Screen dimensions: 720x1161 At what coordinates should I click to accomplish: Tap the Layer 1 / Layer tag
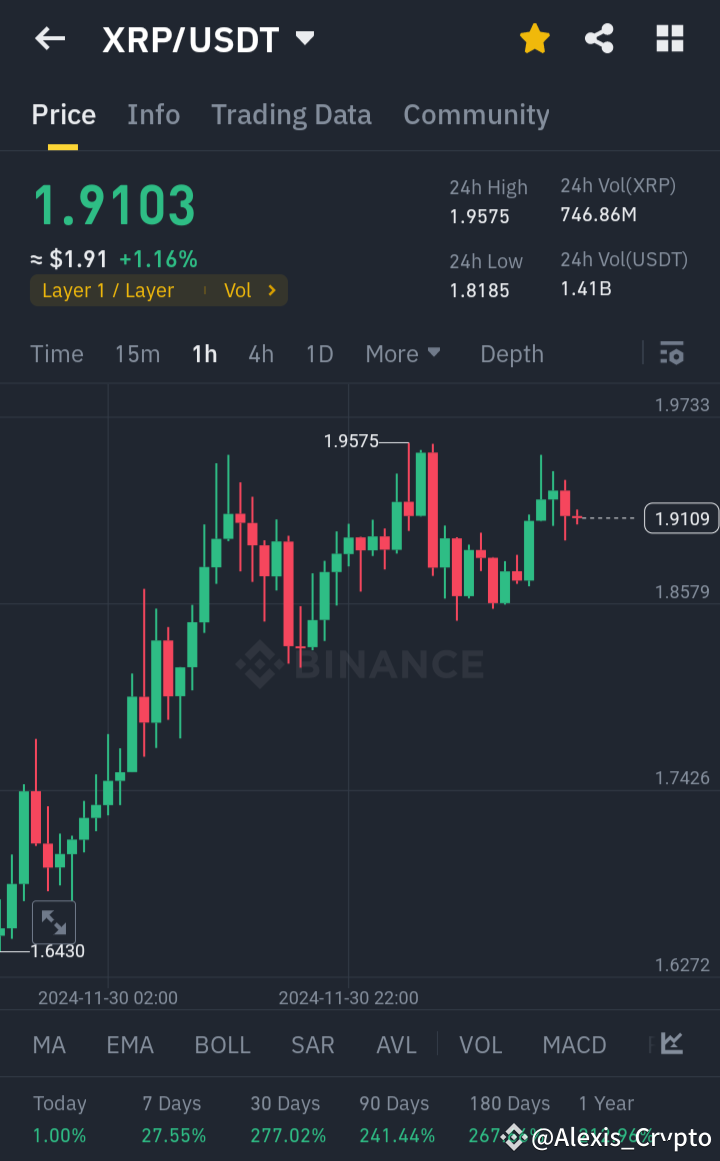click(110, 290)
